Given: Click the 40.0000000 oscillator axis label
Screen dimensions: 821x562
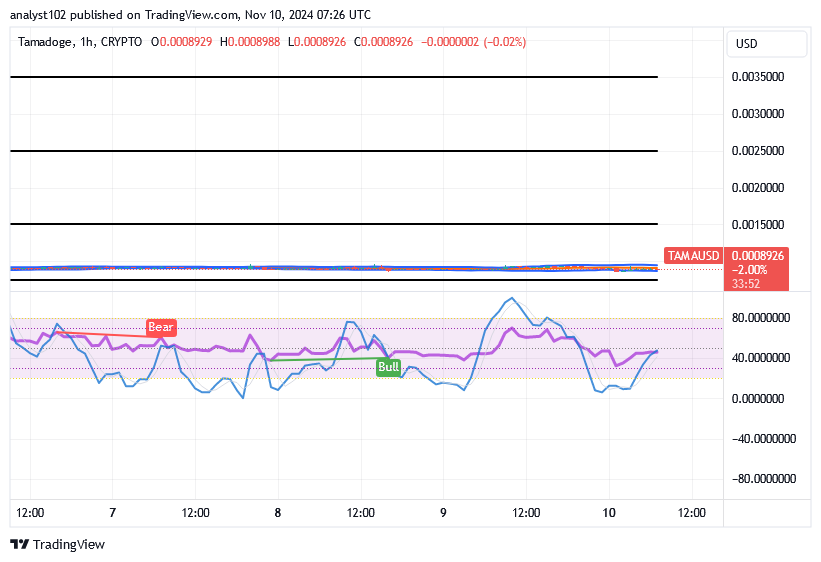Looking at the screenshot, I should pos(761,358).
